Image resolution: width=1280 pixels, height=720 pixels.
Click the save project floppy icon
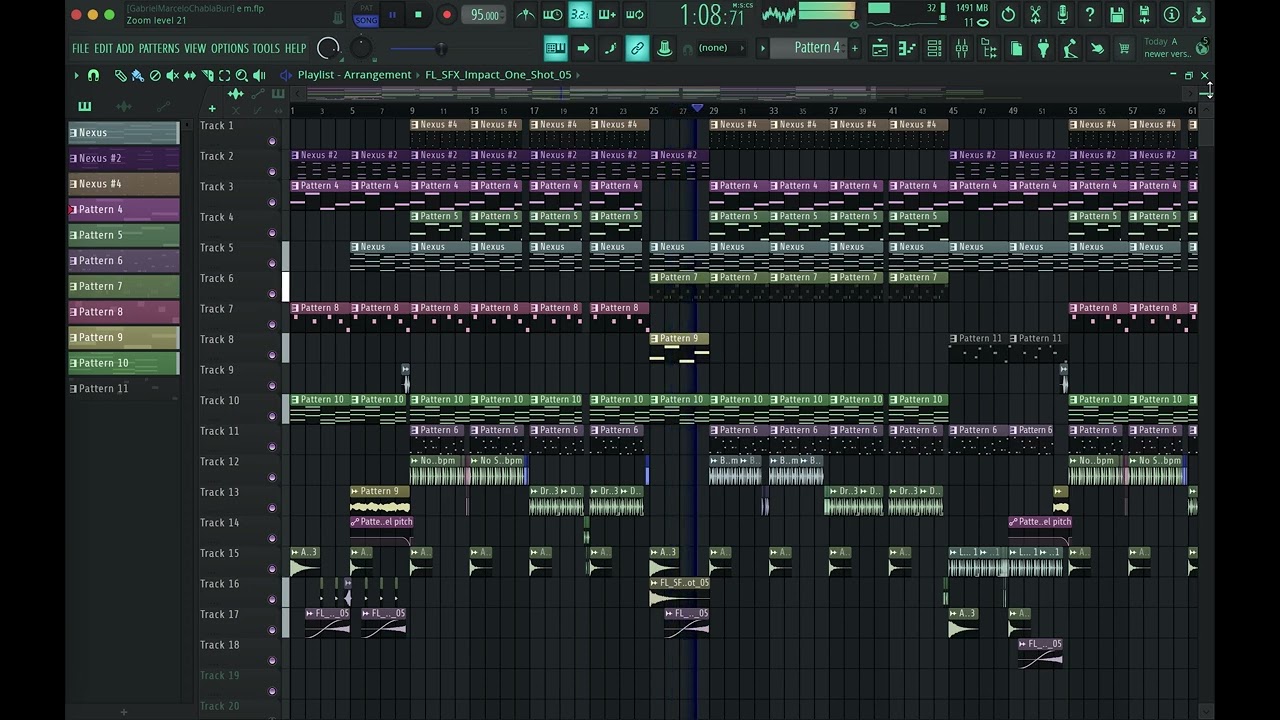coord(1117,15)
